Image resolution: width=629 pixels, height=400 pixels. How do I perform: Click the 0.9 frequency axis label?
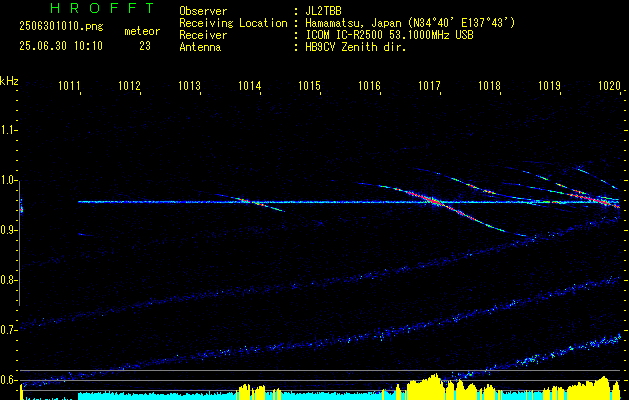coord(7,230)
